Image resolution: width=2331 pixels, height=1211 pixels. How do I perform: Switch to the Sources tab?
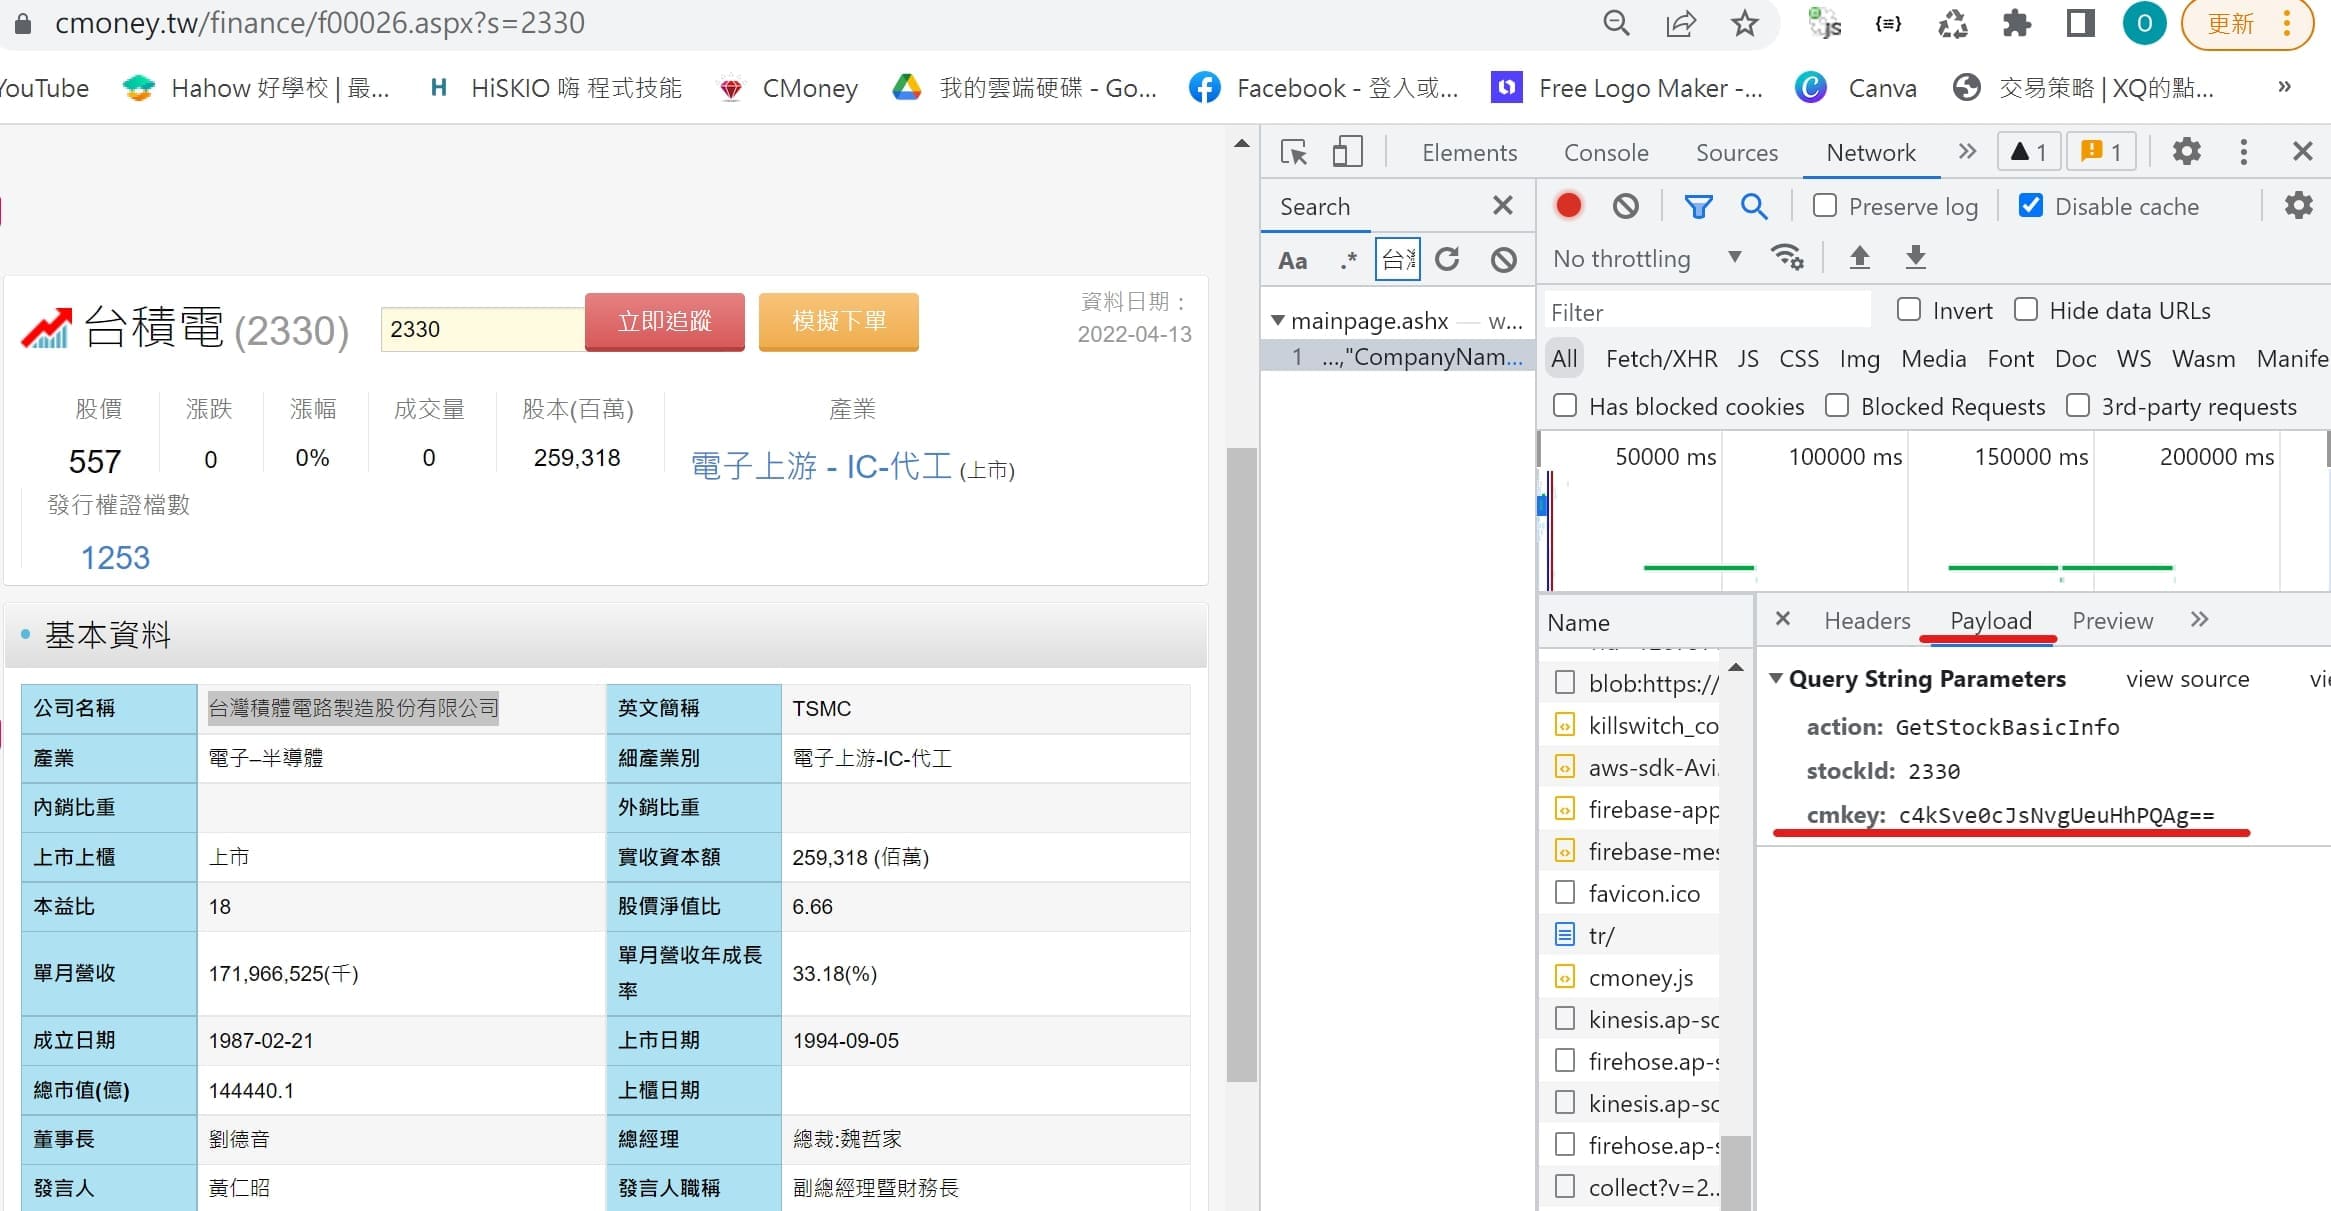[x=1737, y=152]
